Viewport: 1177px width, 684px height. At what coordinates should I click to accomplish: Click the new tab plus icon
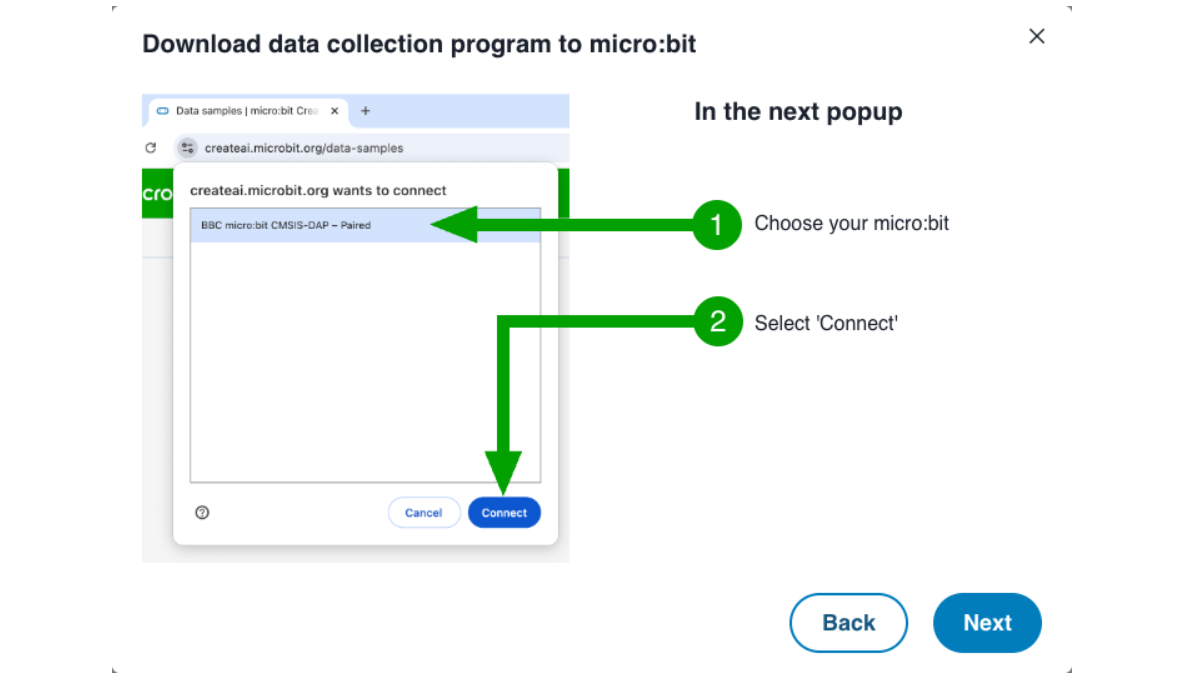pos(365,111)
